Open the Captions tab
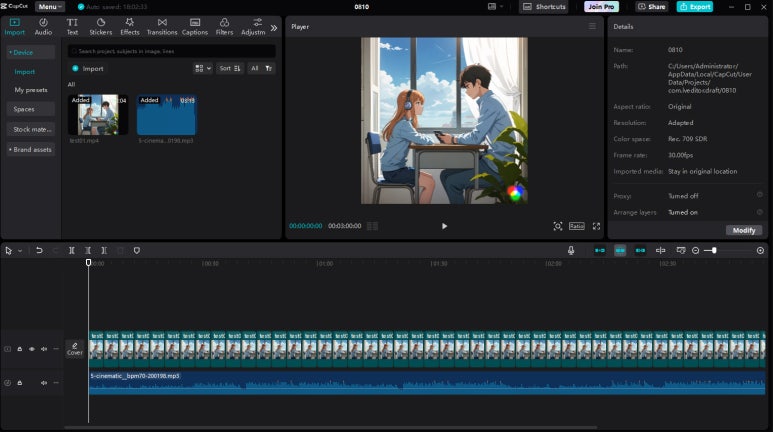 pos(195,27)
